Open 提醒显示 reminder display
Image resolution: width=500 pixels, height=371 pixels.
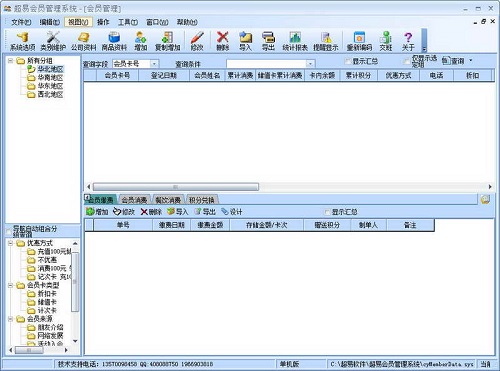coord(326,41)
